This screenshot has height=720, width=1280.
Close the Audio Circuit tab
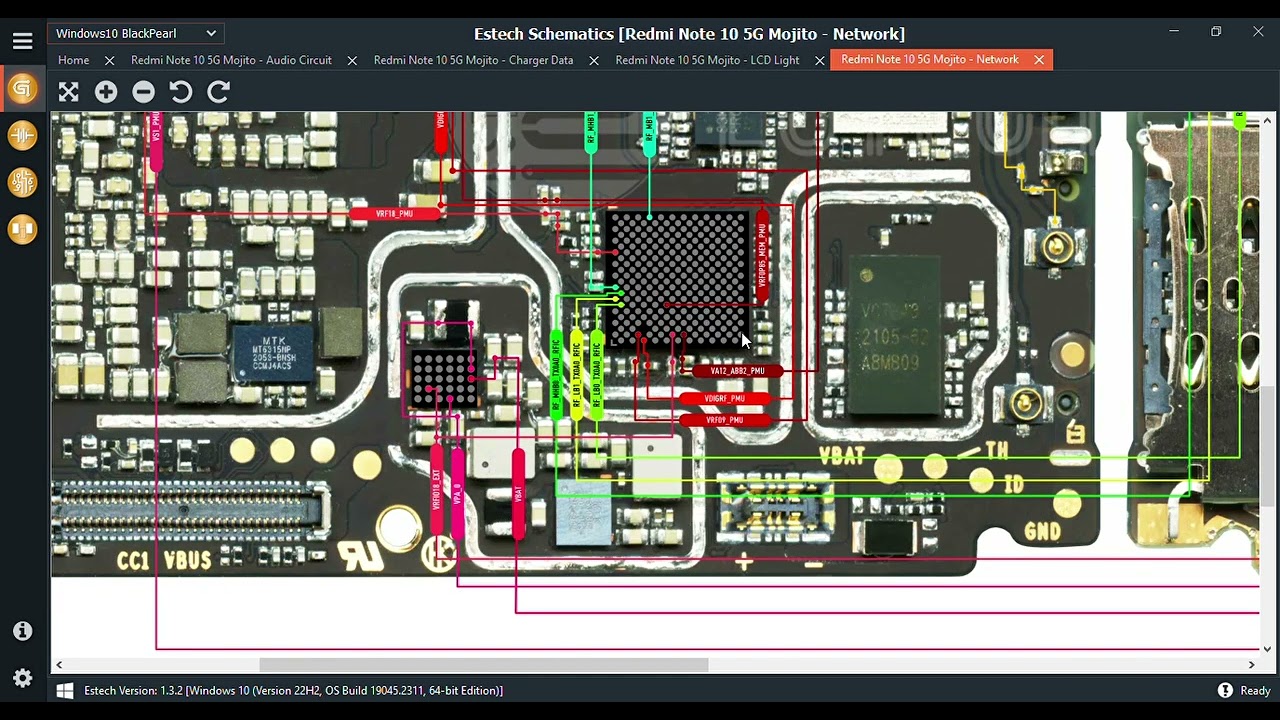(352, 61)
